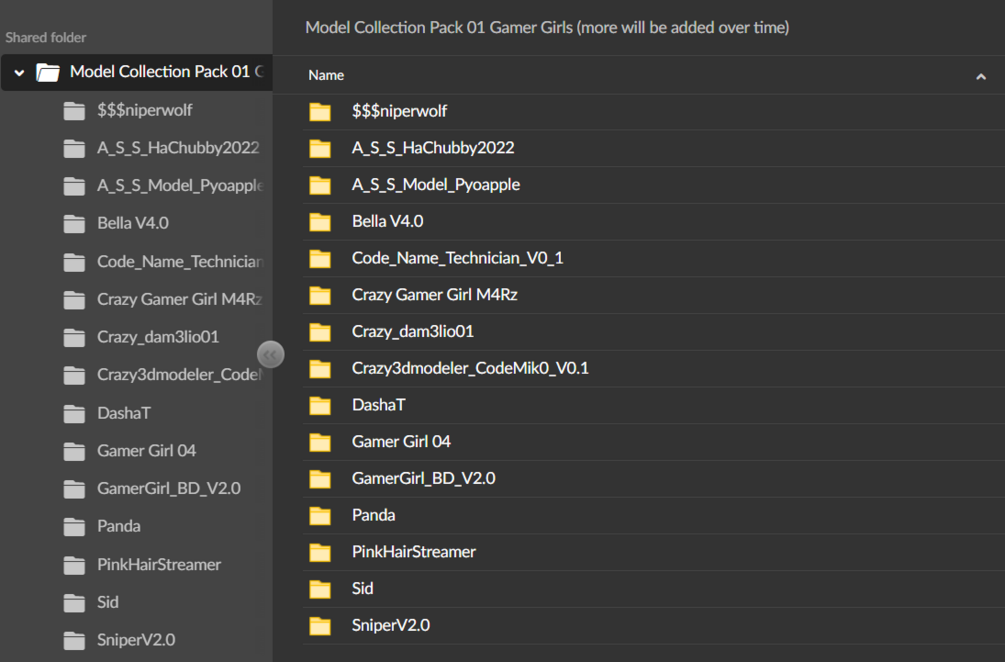Select GamerGirl_BD_V2.0 in the sidebar tree

point(169,489)
